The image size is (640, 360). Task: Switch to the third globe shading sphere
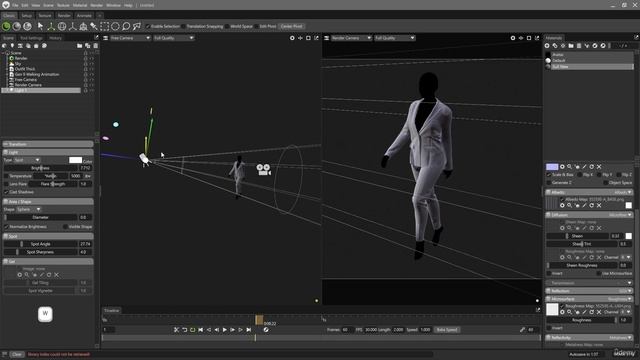(x=27, y=27)
